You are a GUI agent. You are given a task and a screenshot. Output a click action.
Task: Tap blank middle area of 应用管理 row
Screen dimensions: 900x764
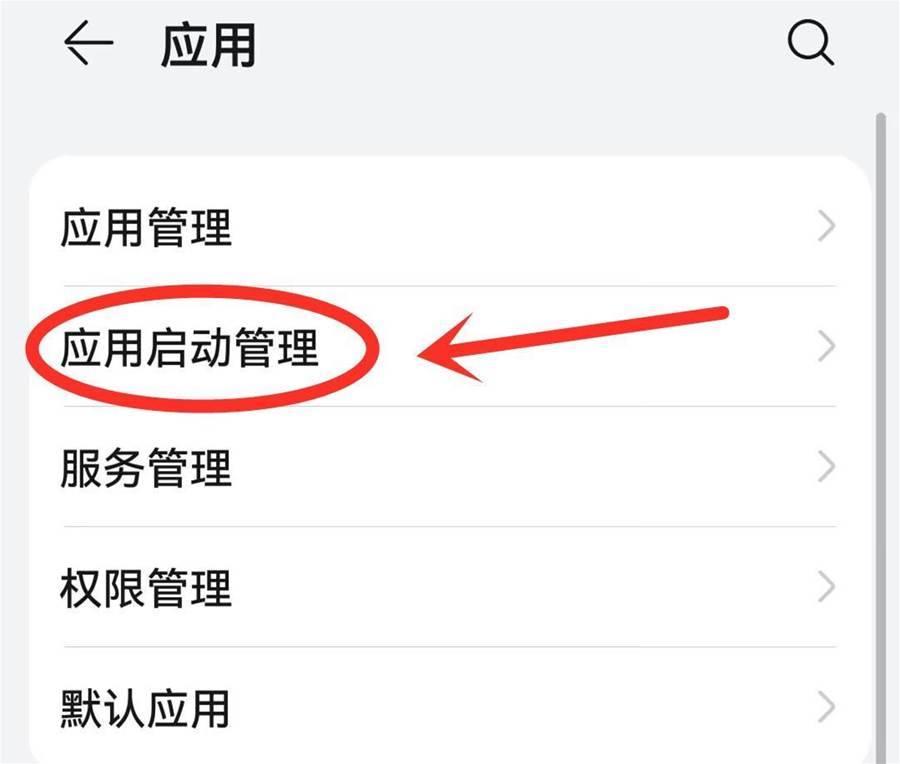[x=517, y=227]
